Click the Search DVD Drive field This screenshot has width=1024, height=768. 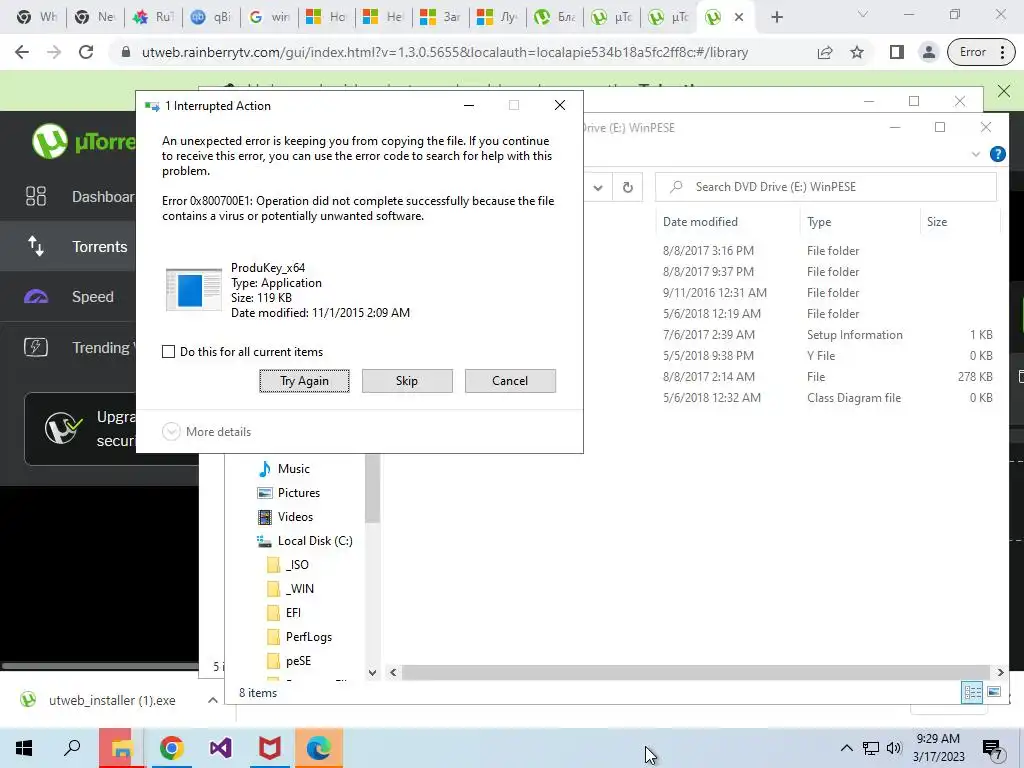(x=825, y=187)
